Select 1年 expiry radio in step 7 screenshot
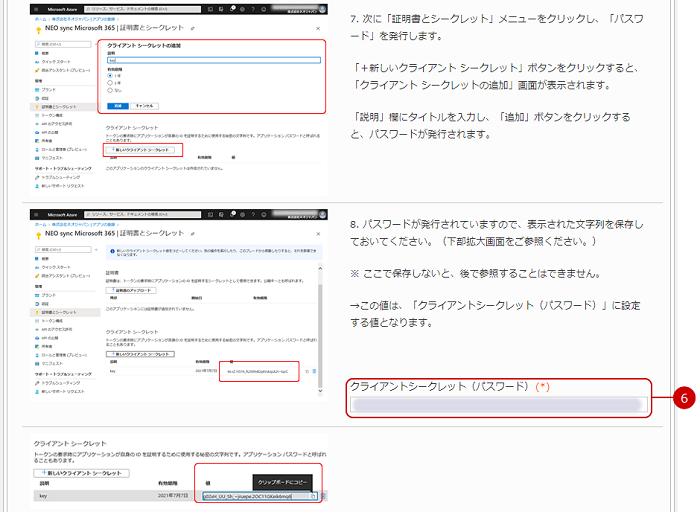This screenshot has width=700, height=512. (x=110, y=76)
